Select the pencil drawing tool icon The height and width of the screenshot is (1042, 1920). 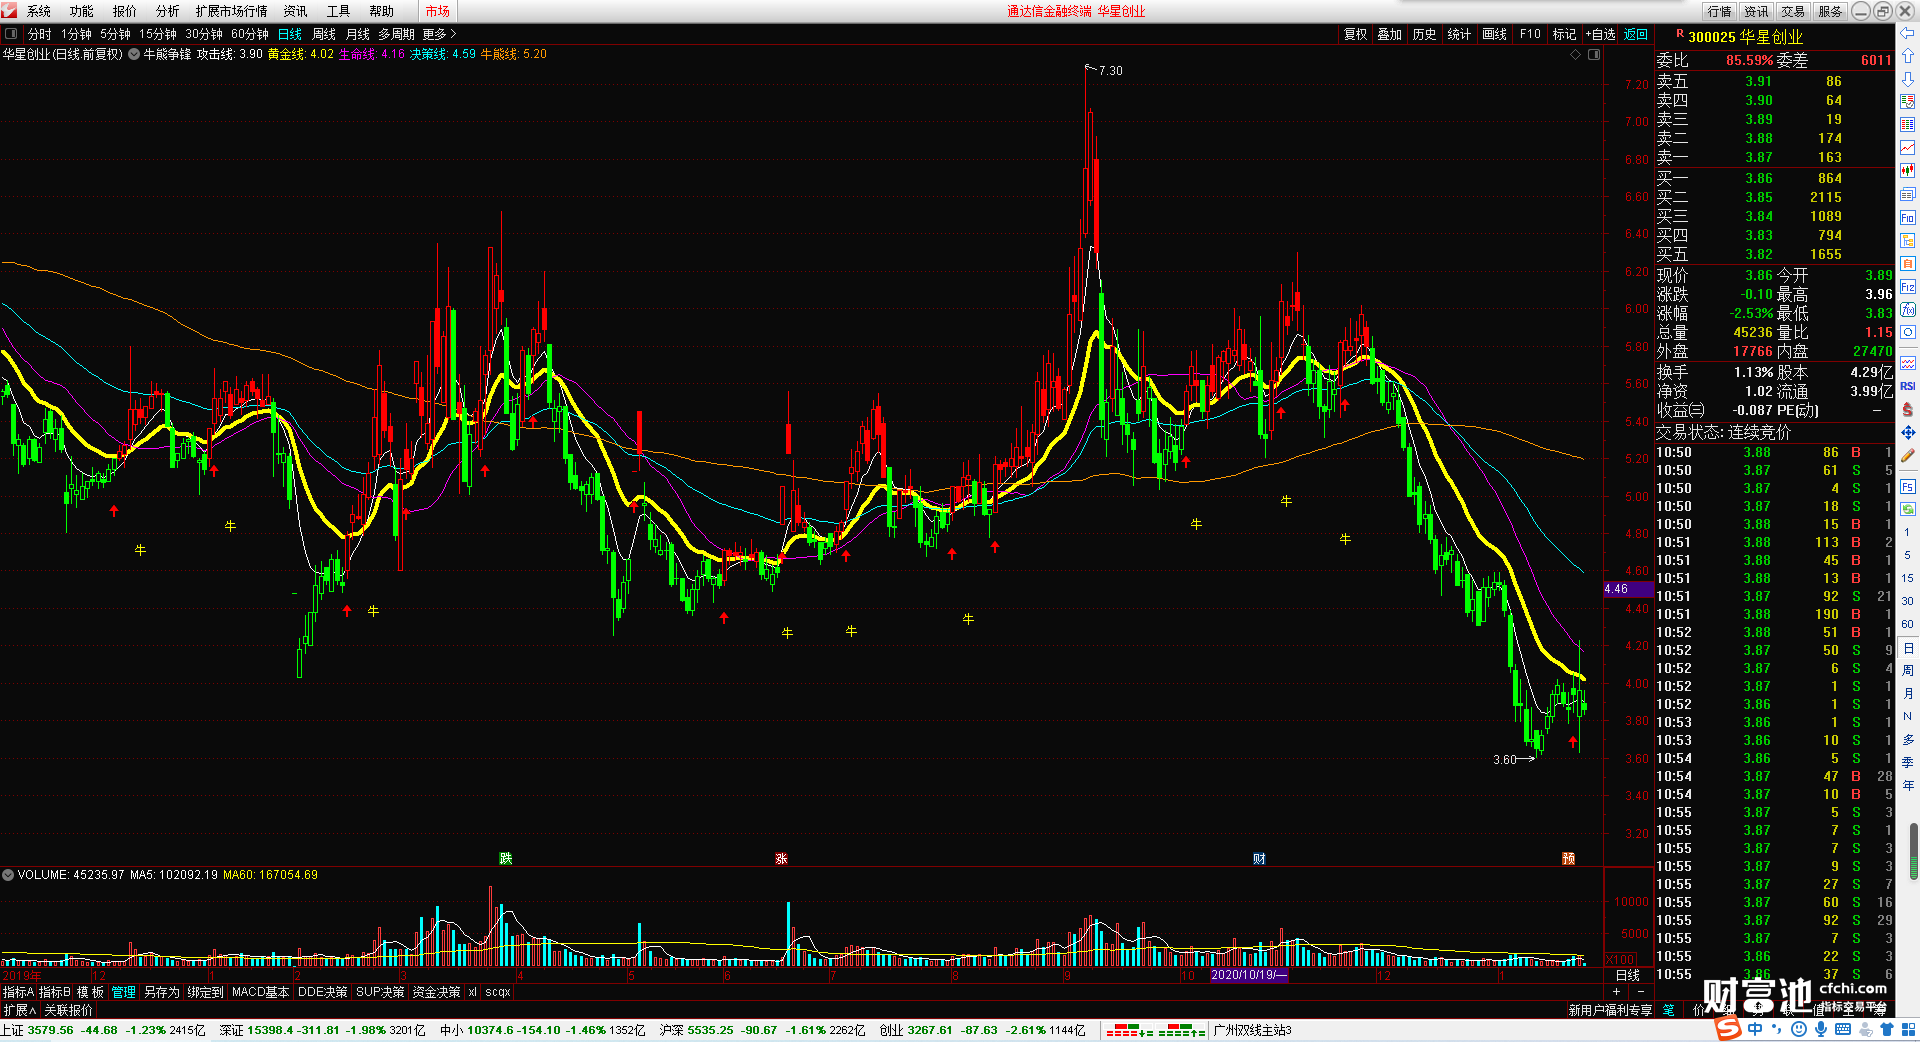point(1908,456)
